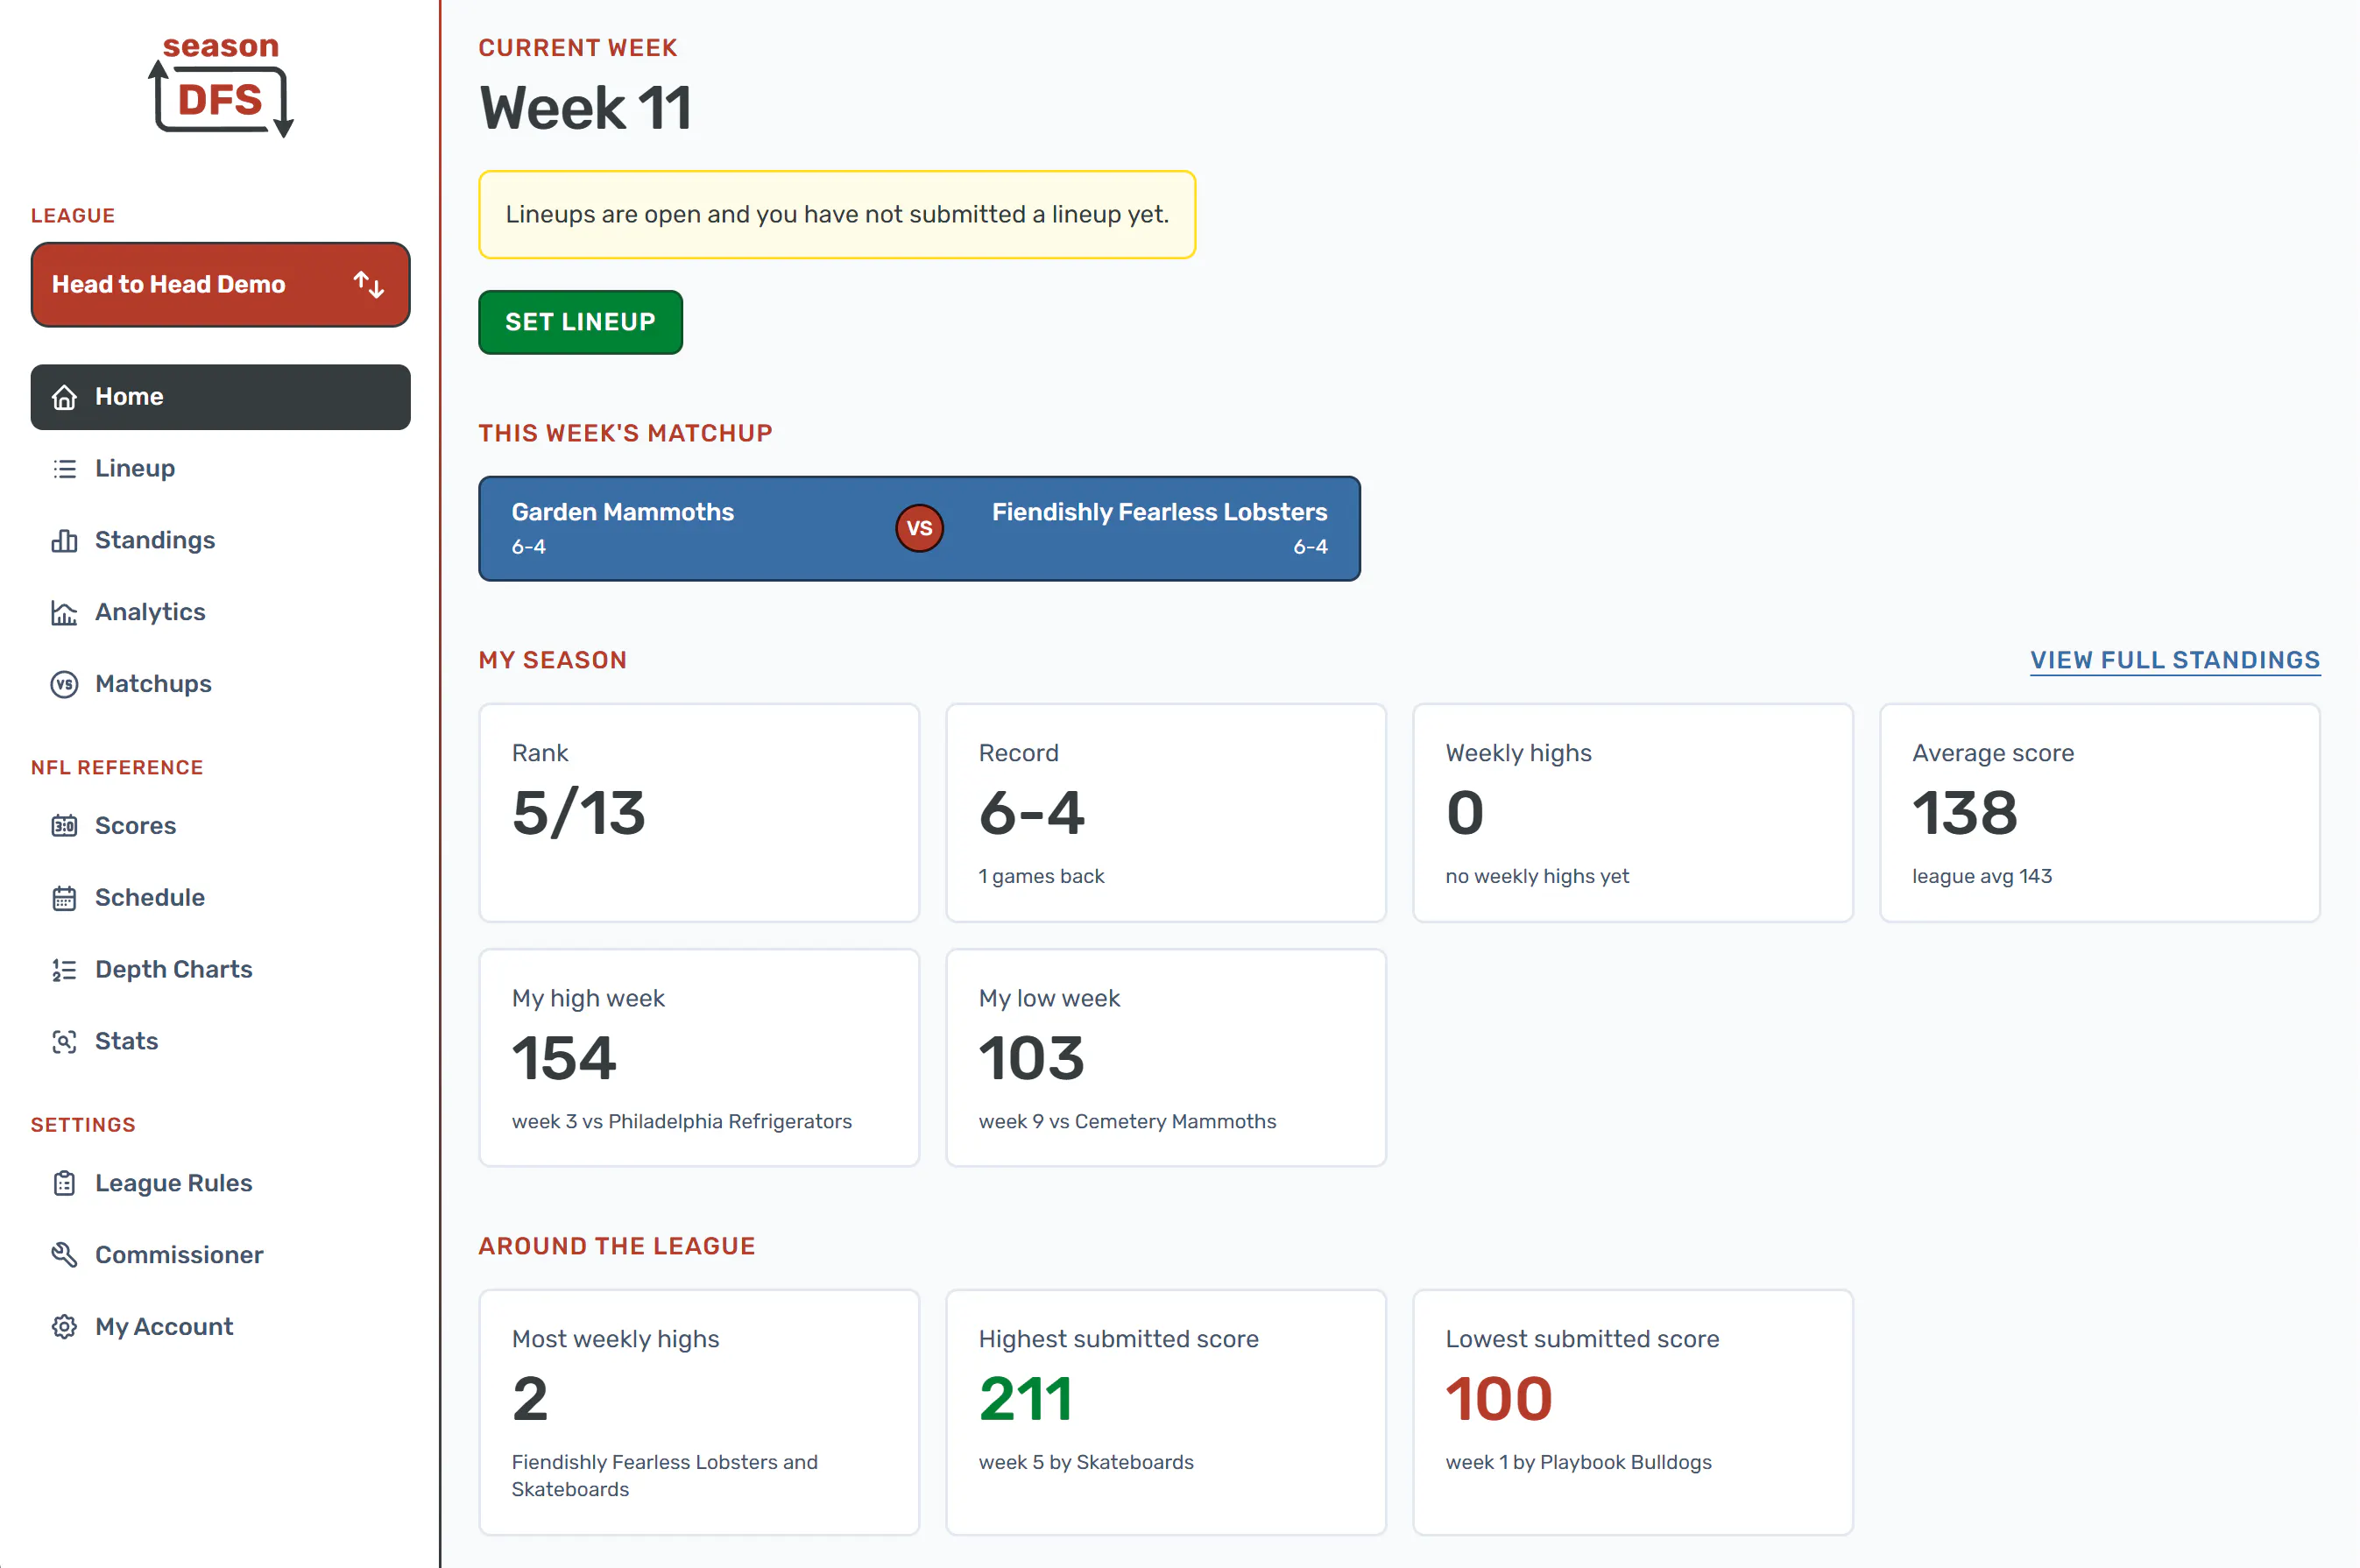This screenshot has width=2360, height=1568.
Task: Click Garden Mammoths team name
Action: pos(623,512)
